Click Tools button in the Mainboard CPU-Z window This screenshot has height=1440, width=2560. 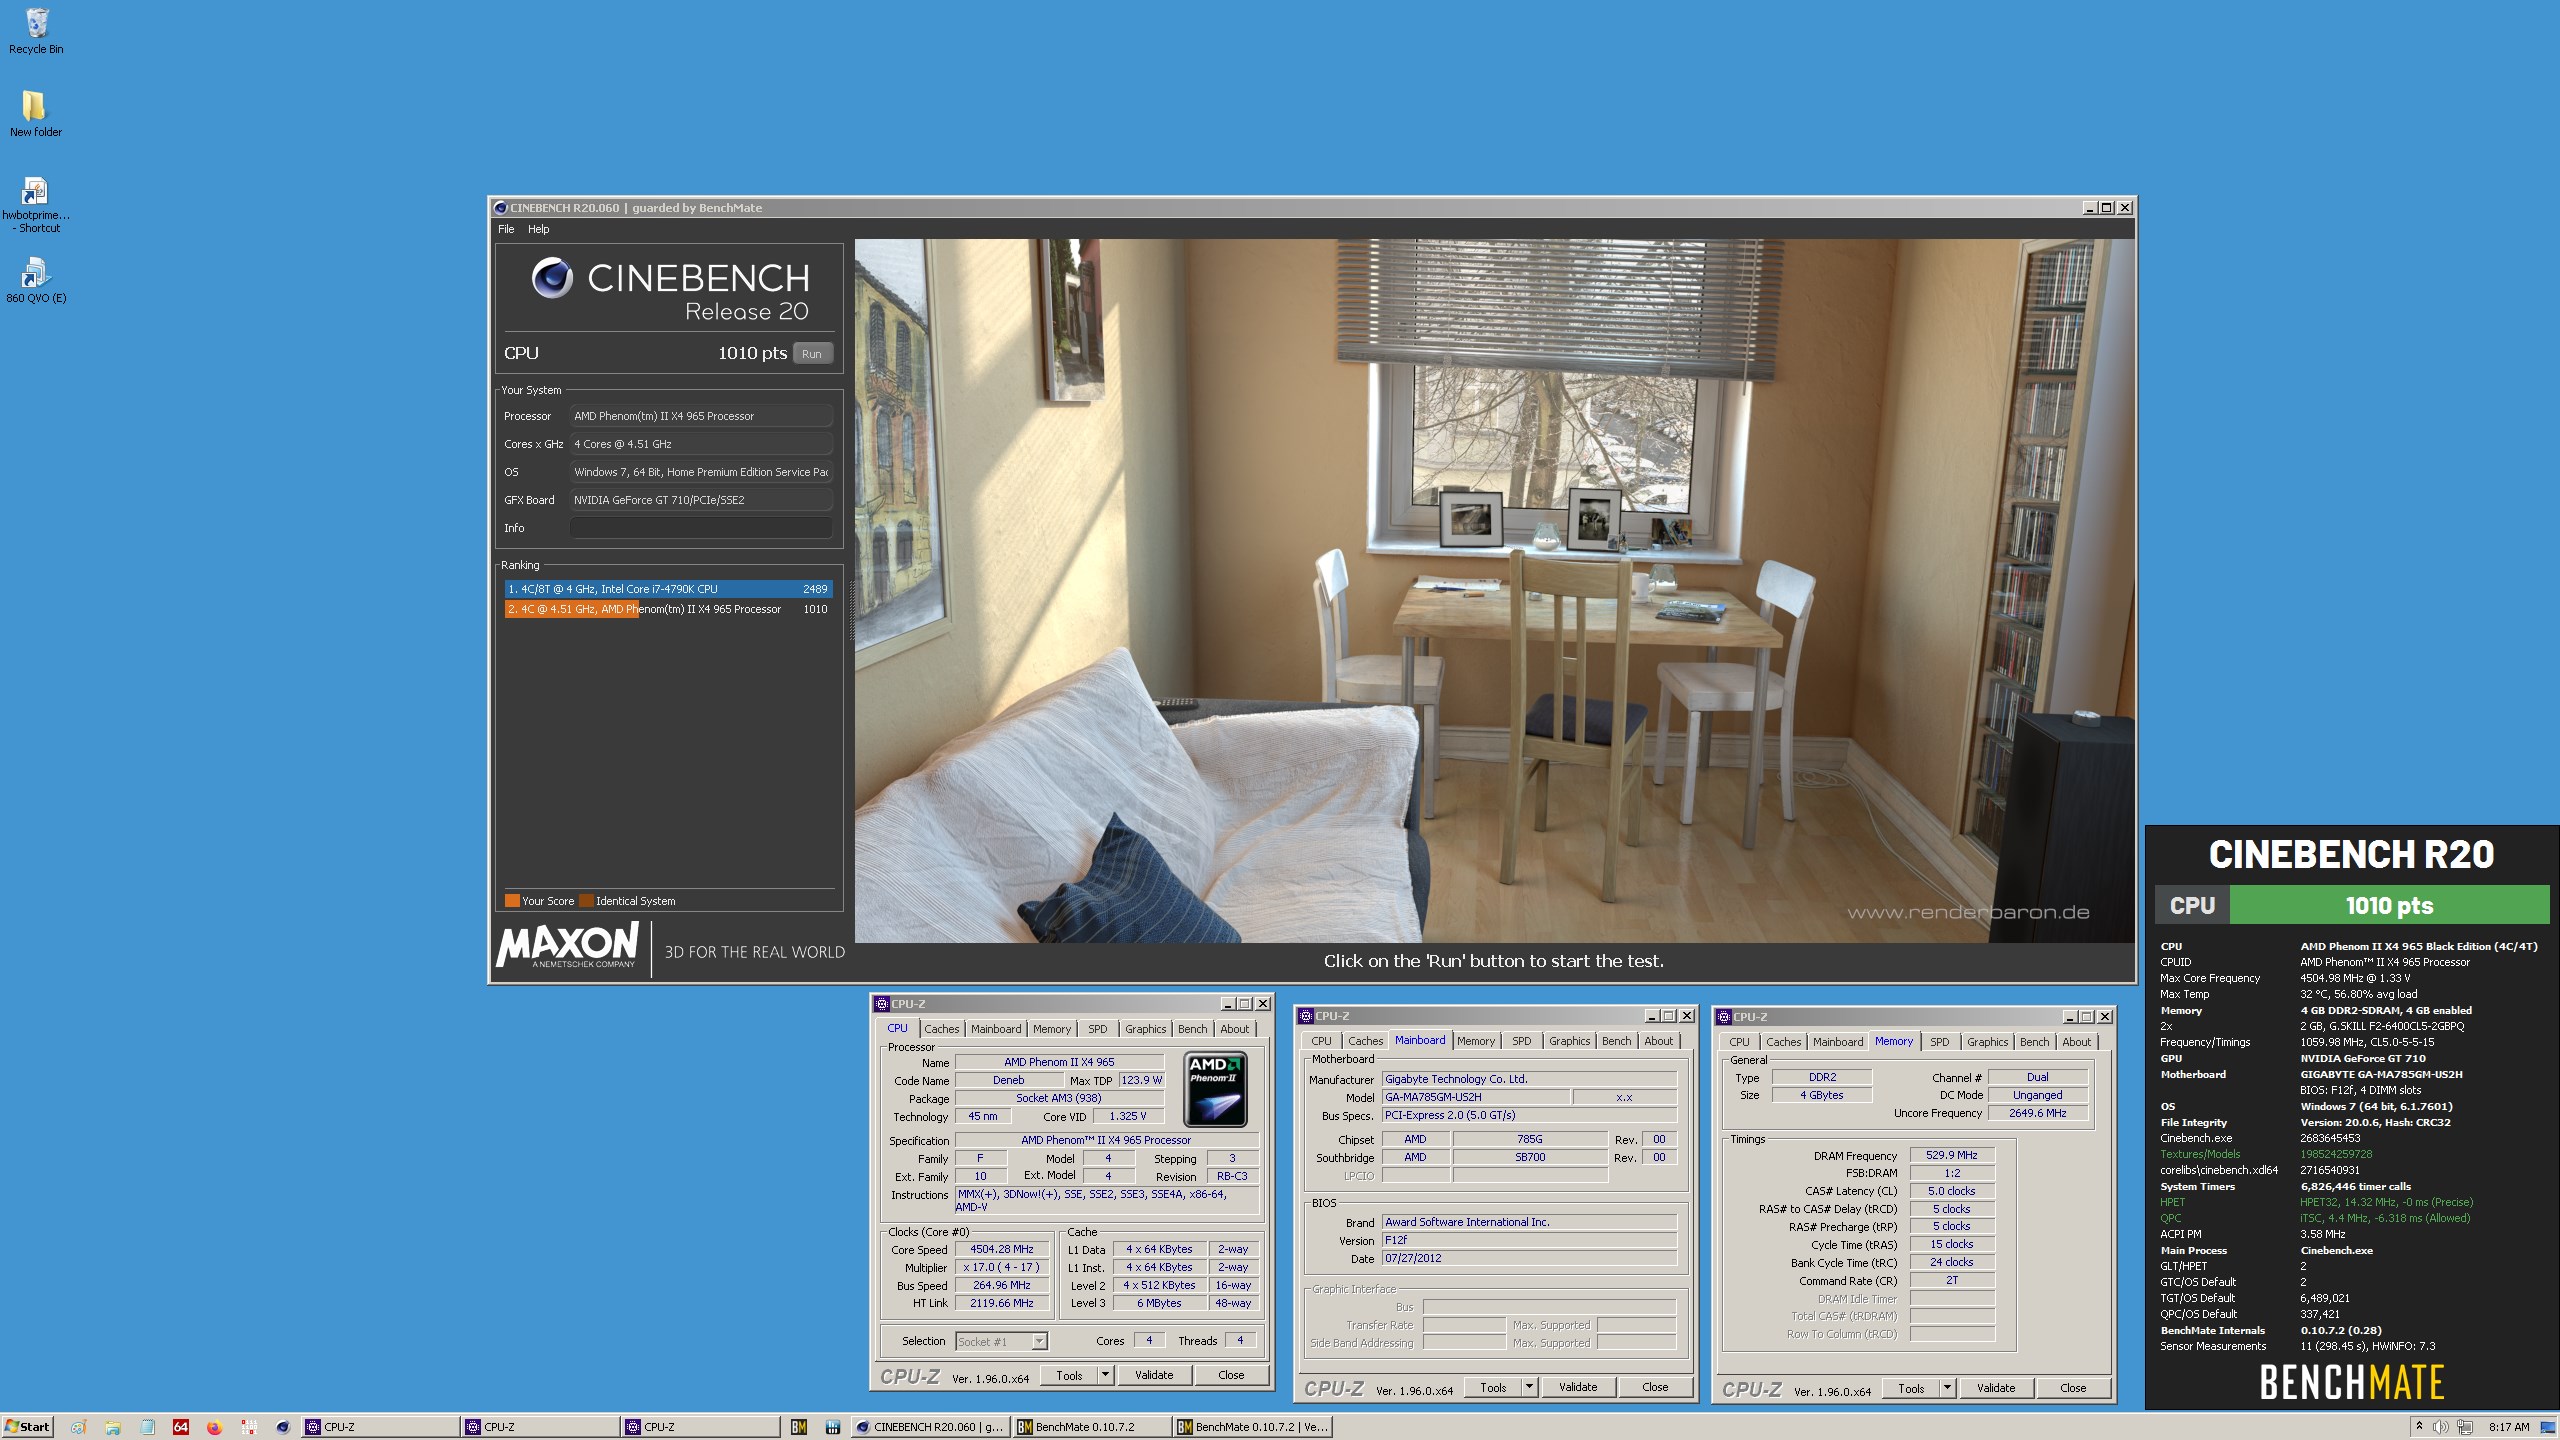[x=1493, y=1387]
